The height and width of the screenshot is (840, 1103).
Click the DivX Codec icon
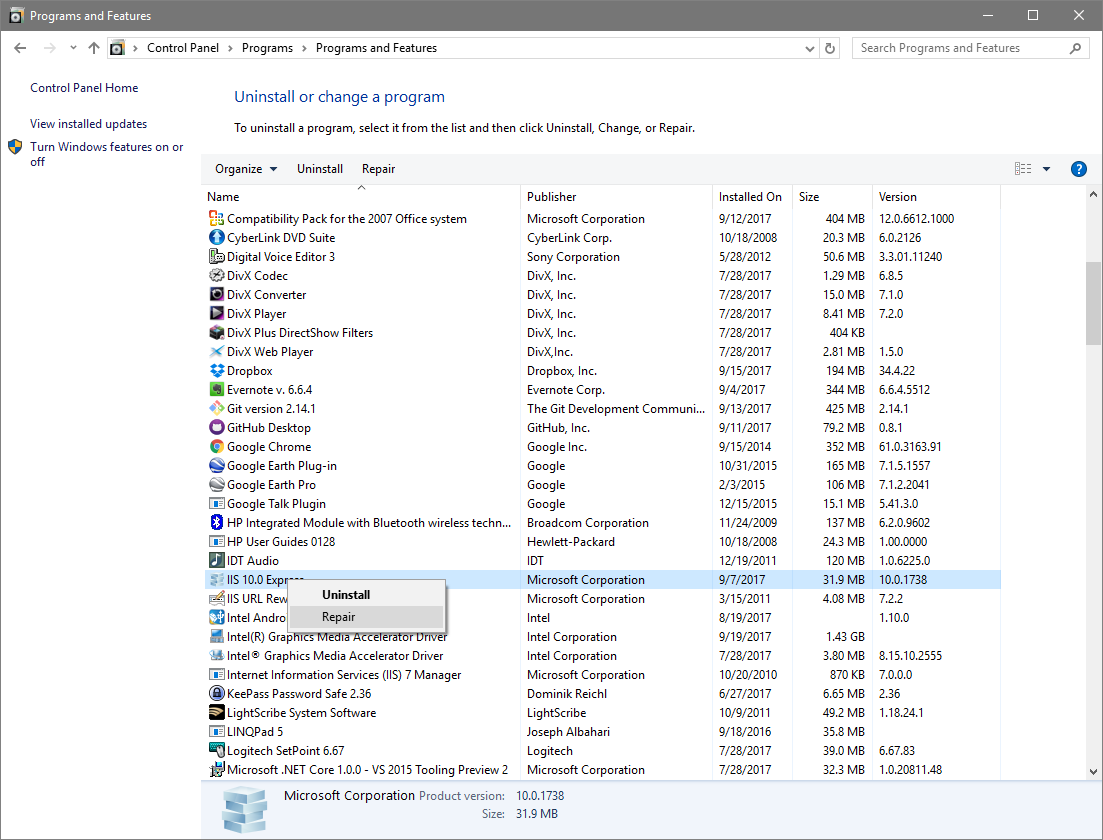217,276
